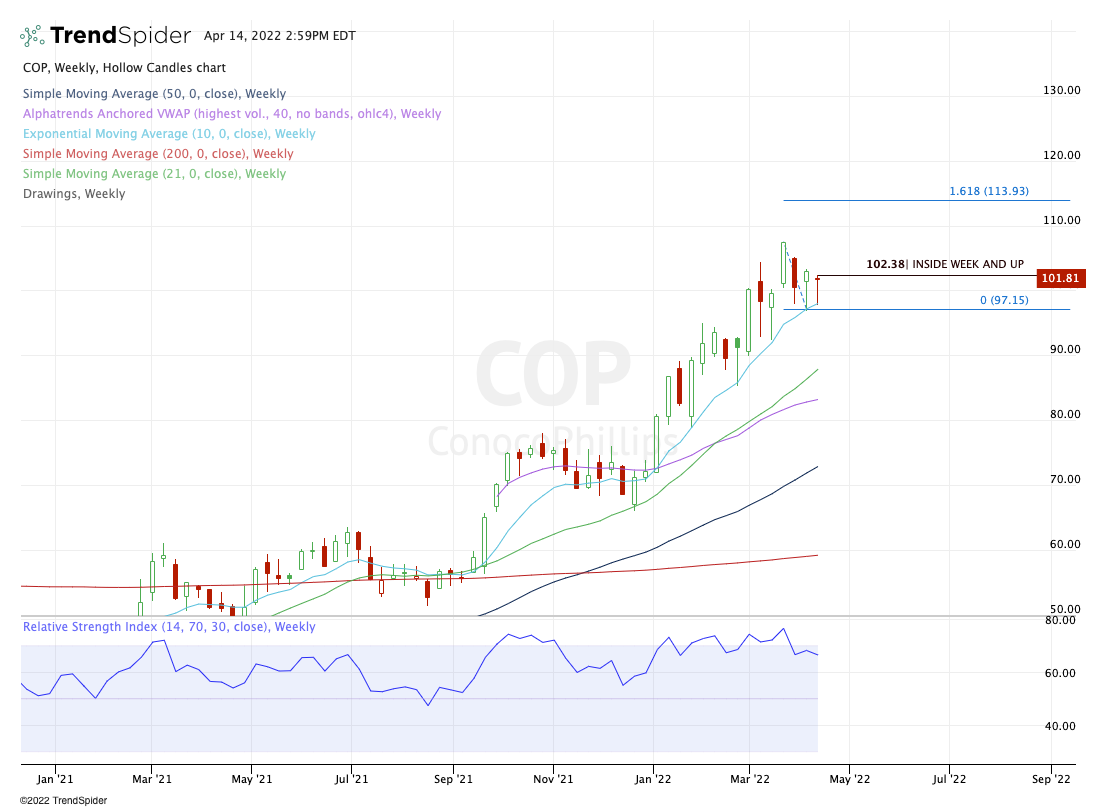Select the Simple Moving Average (200) legend entry

coord(158,153)
